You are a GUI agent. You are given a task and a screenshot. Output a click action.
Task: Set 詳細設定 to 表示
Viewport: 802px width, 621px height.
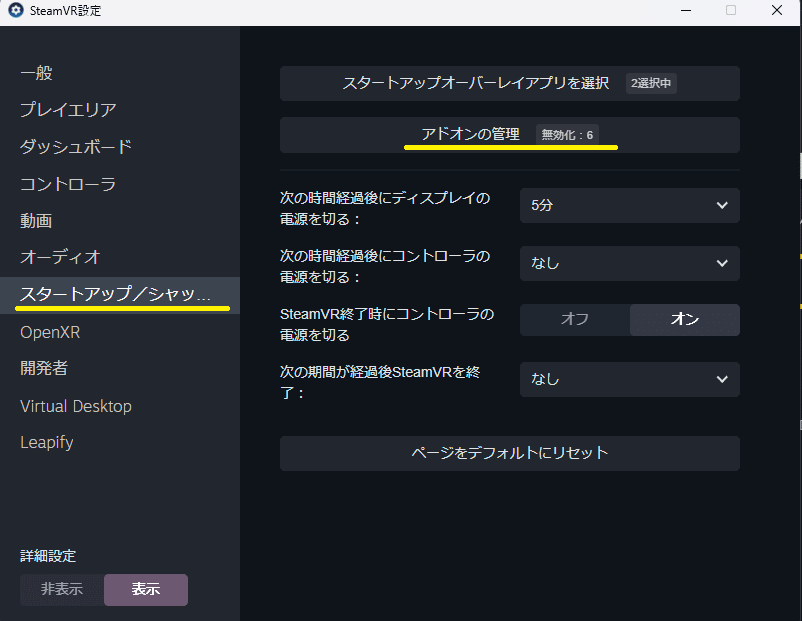click(x=146, y=589)
